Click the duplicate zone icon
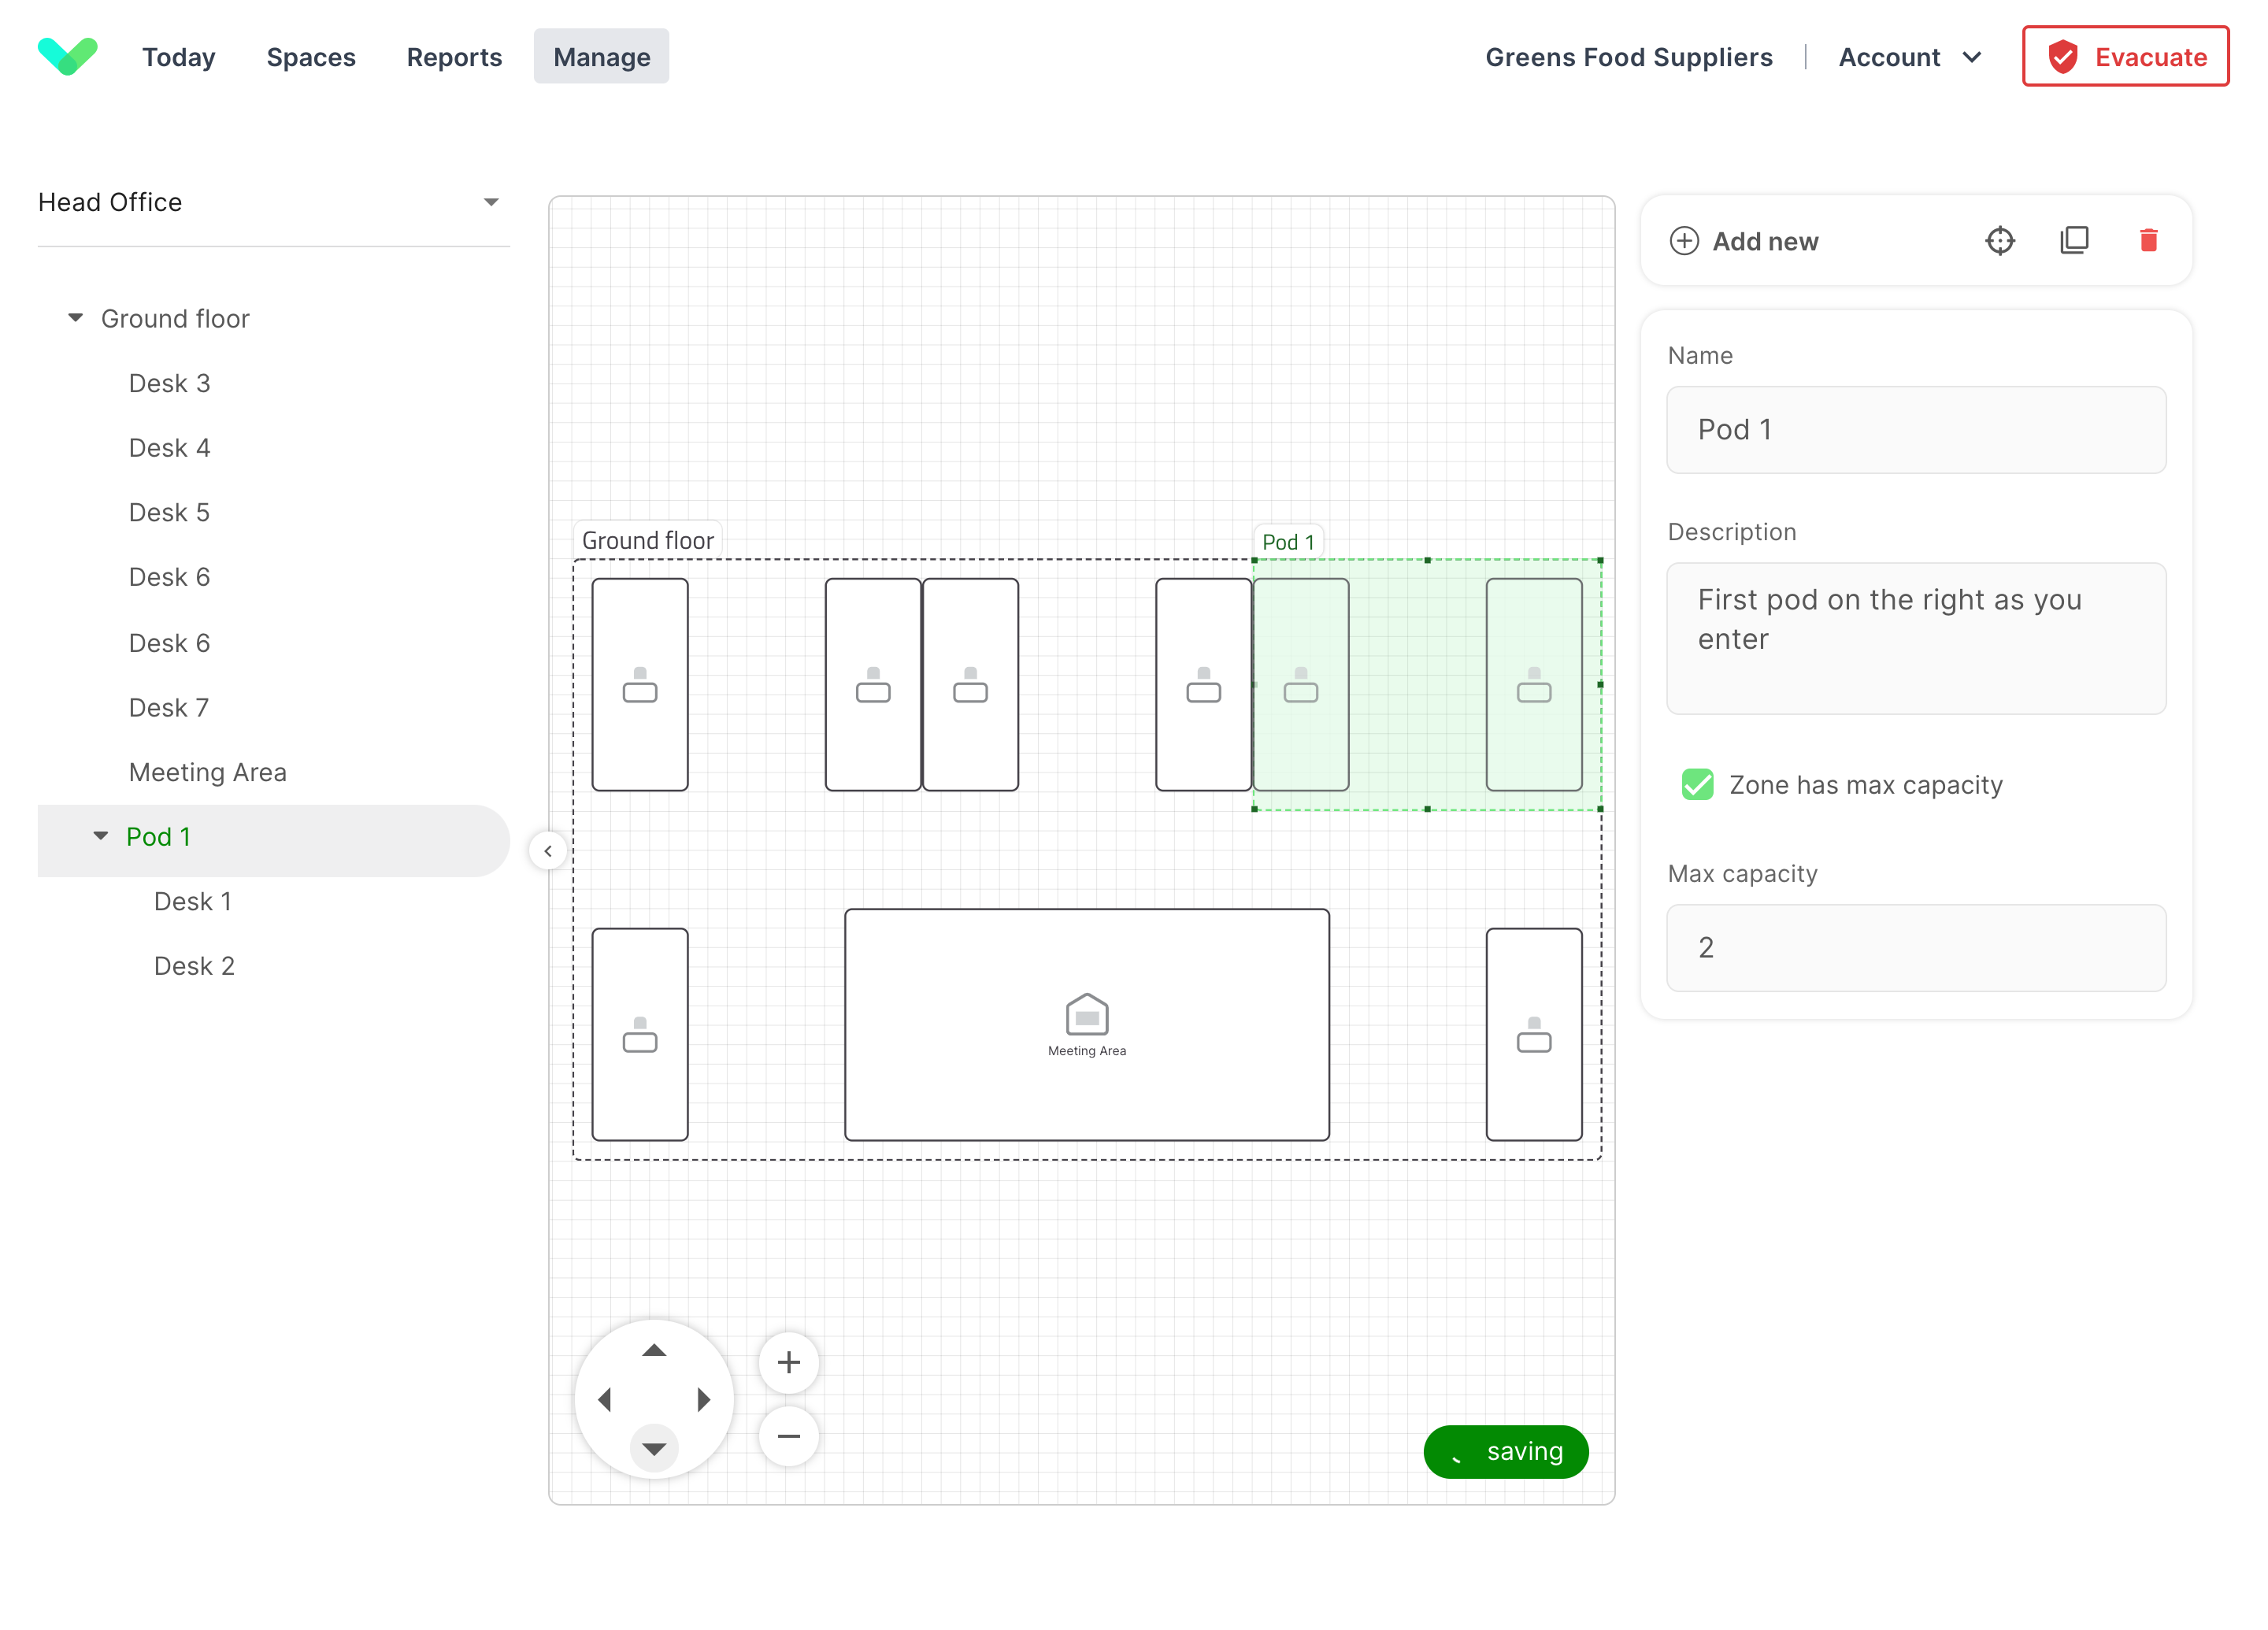Image resolution: width=2268 pixels, height=1630 pixels. click(x=2074, y=241)
